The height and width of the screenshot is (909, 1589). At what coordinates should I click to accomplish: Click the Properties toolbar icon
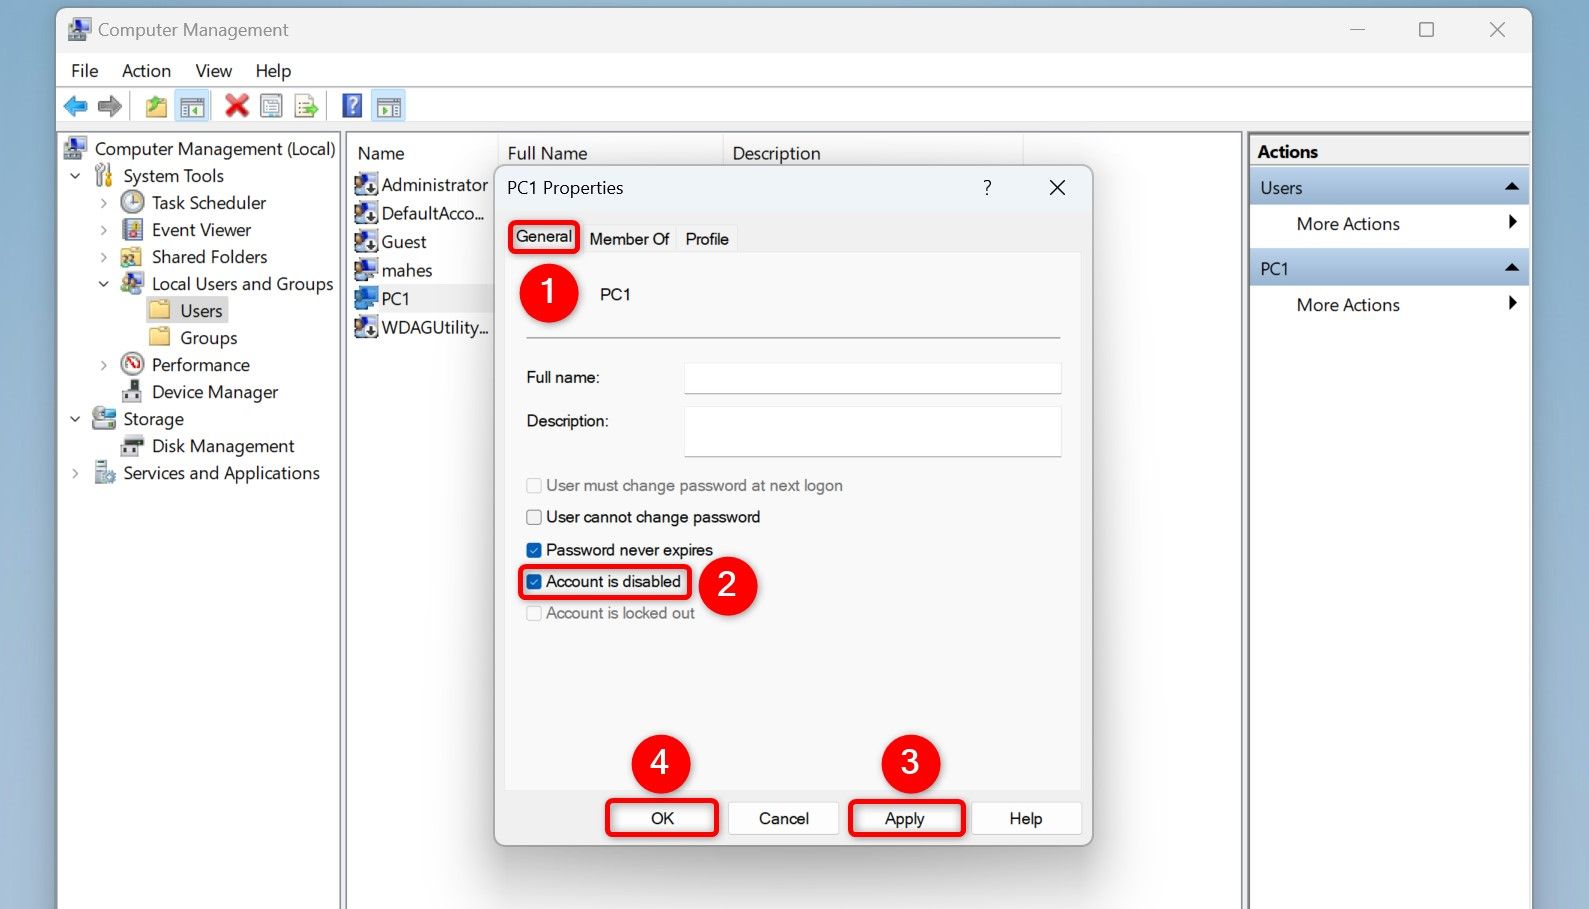coord(271,106)
